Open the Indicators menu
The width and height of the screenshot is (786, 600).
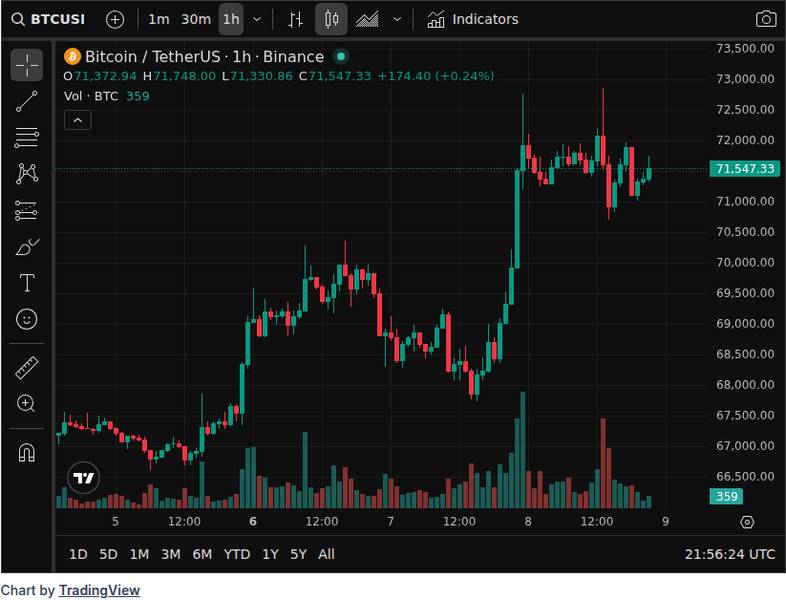click(x=473, y=20)
